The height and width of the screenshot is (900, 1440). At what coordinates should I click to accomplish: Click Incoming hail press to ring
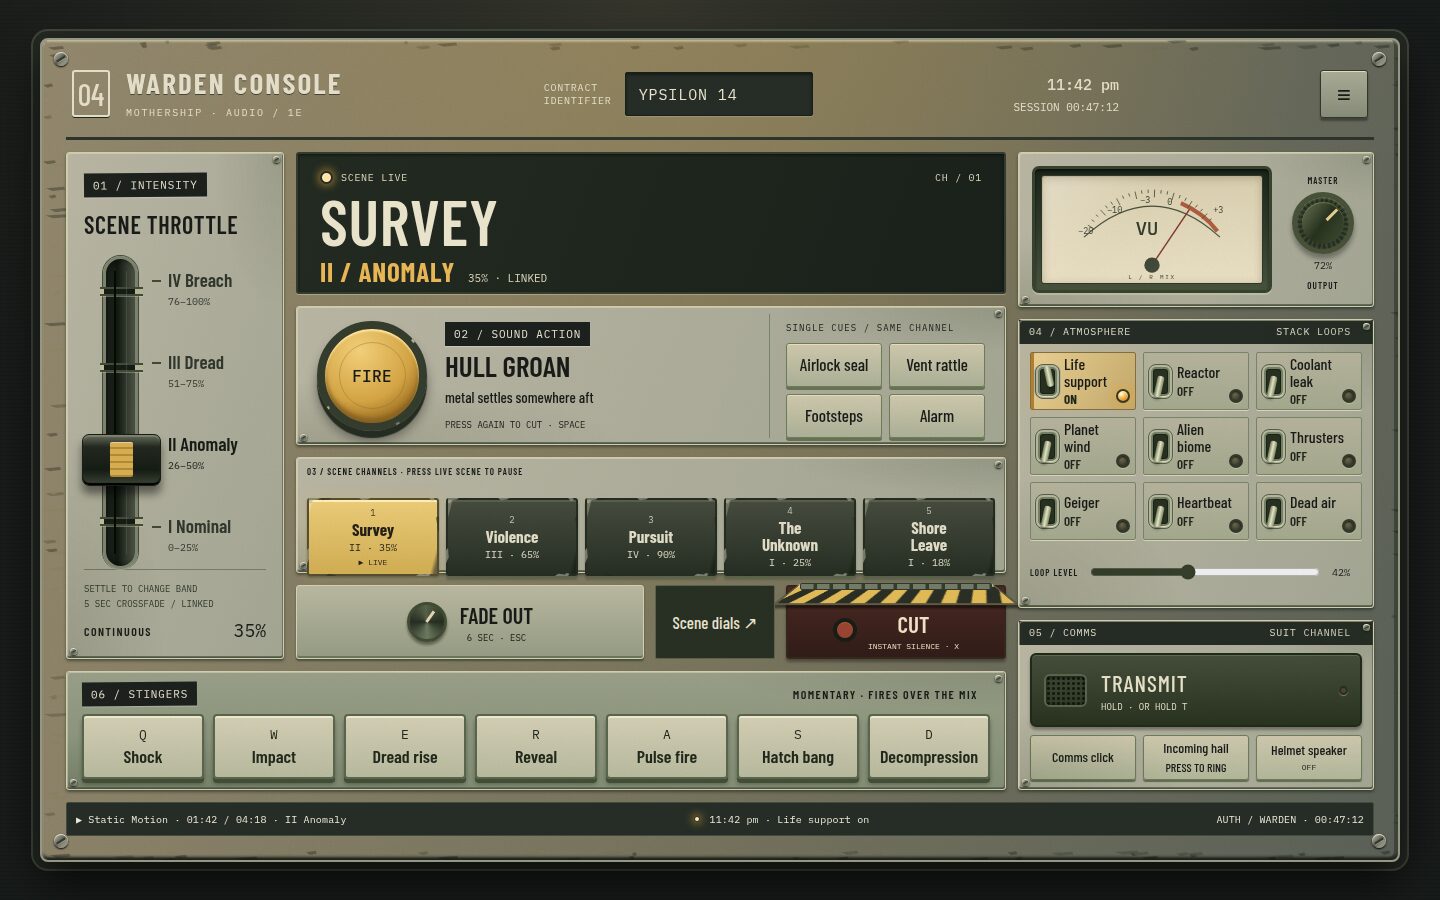tap(1196, 758)
